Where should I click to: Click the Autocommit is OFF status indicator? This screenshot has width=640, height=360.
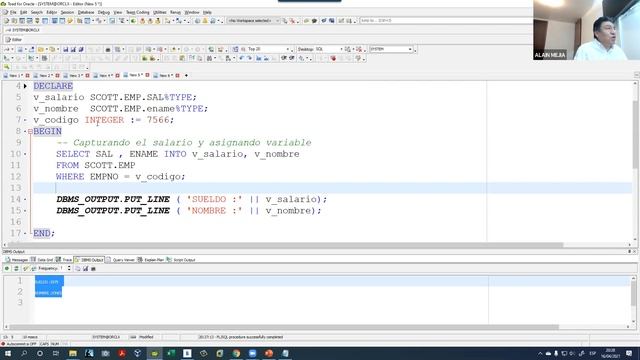pyautogui.click(x=19, y=344)
